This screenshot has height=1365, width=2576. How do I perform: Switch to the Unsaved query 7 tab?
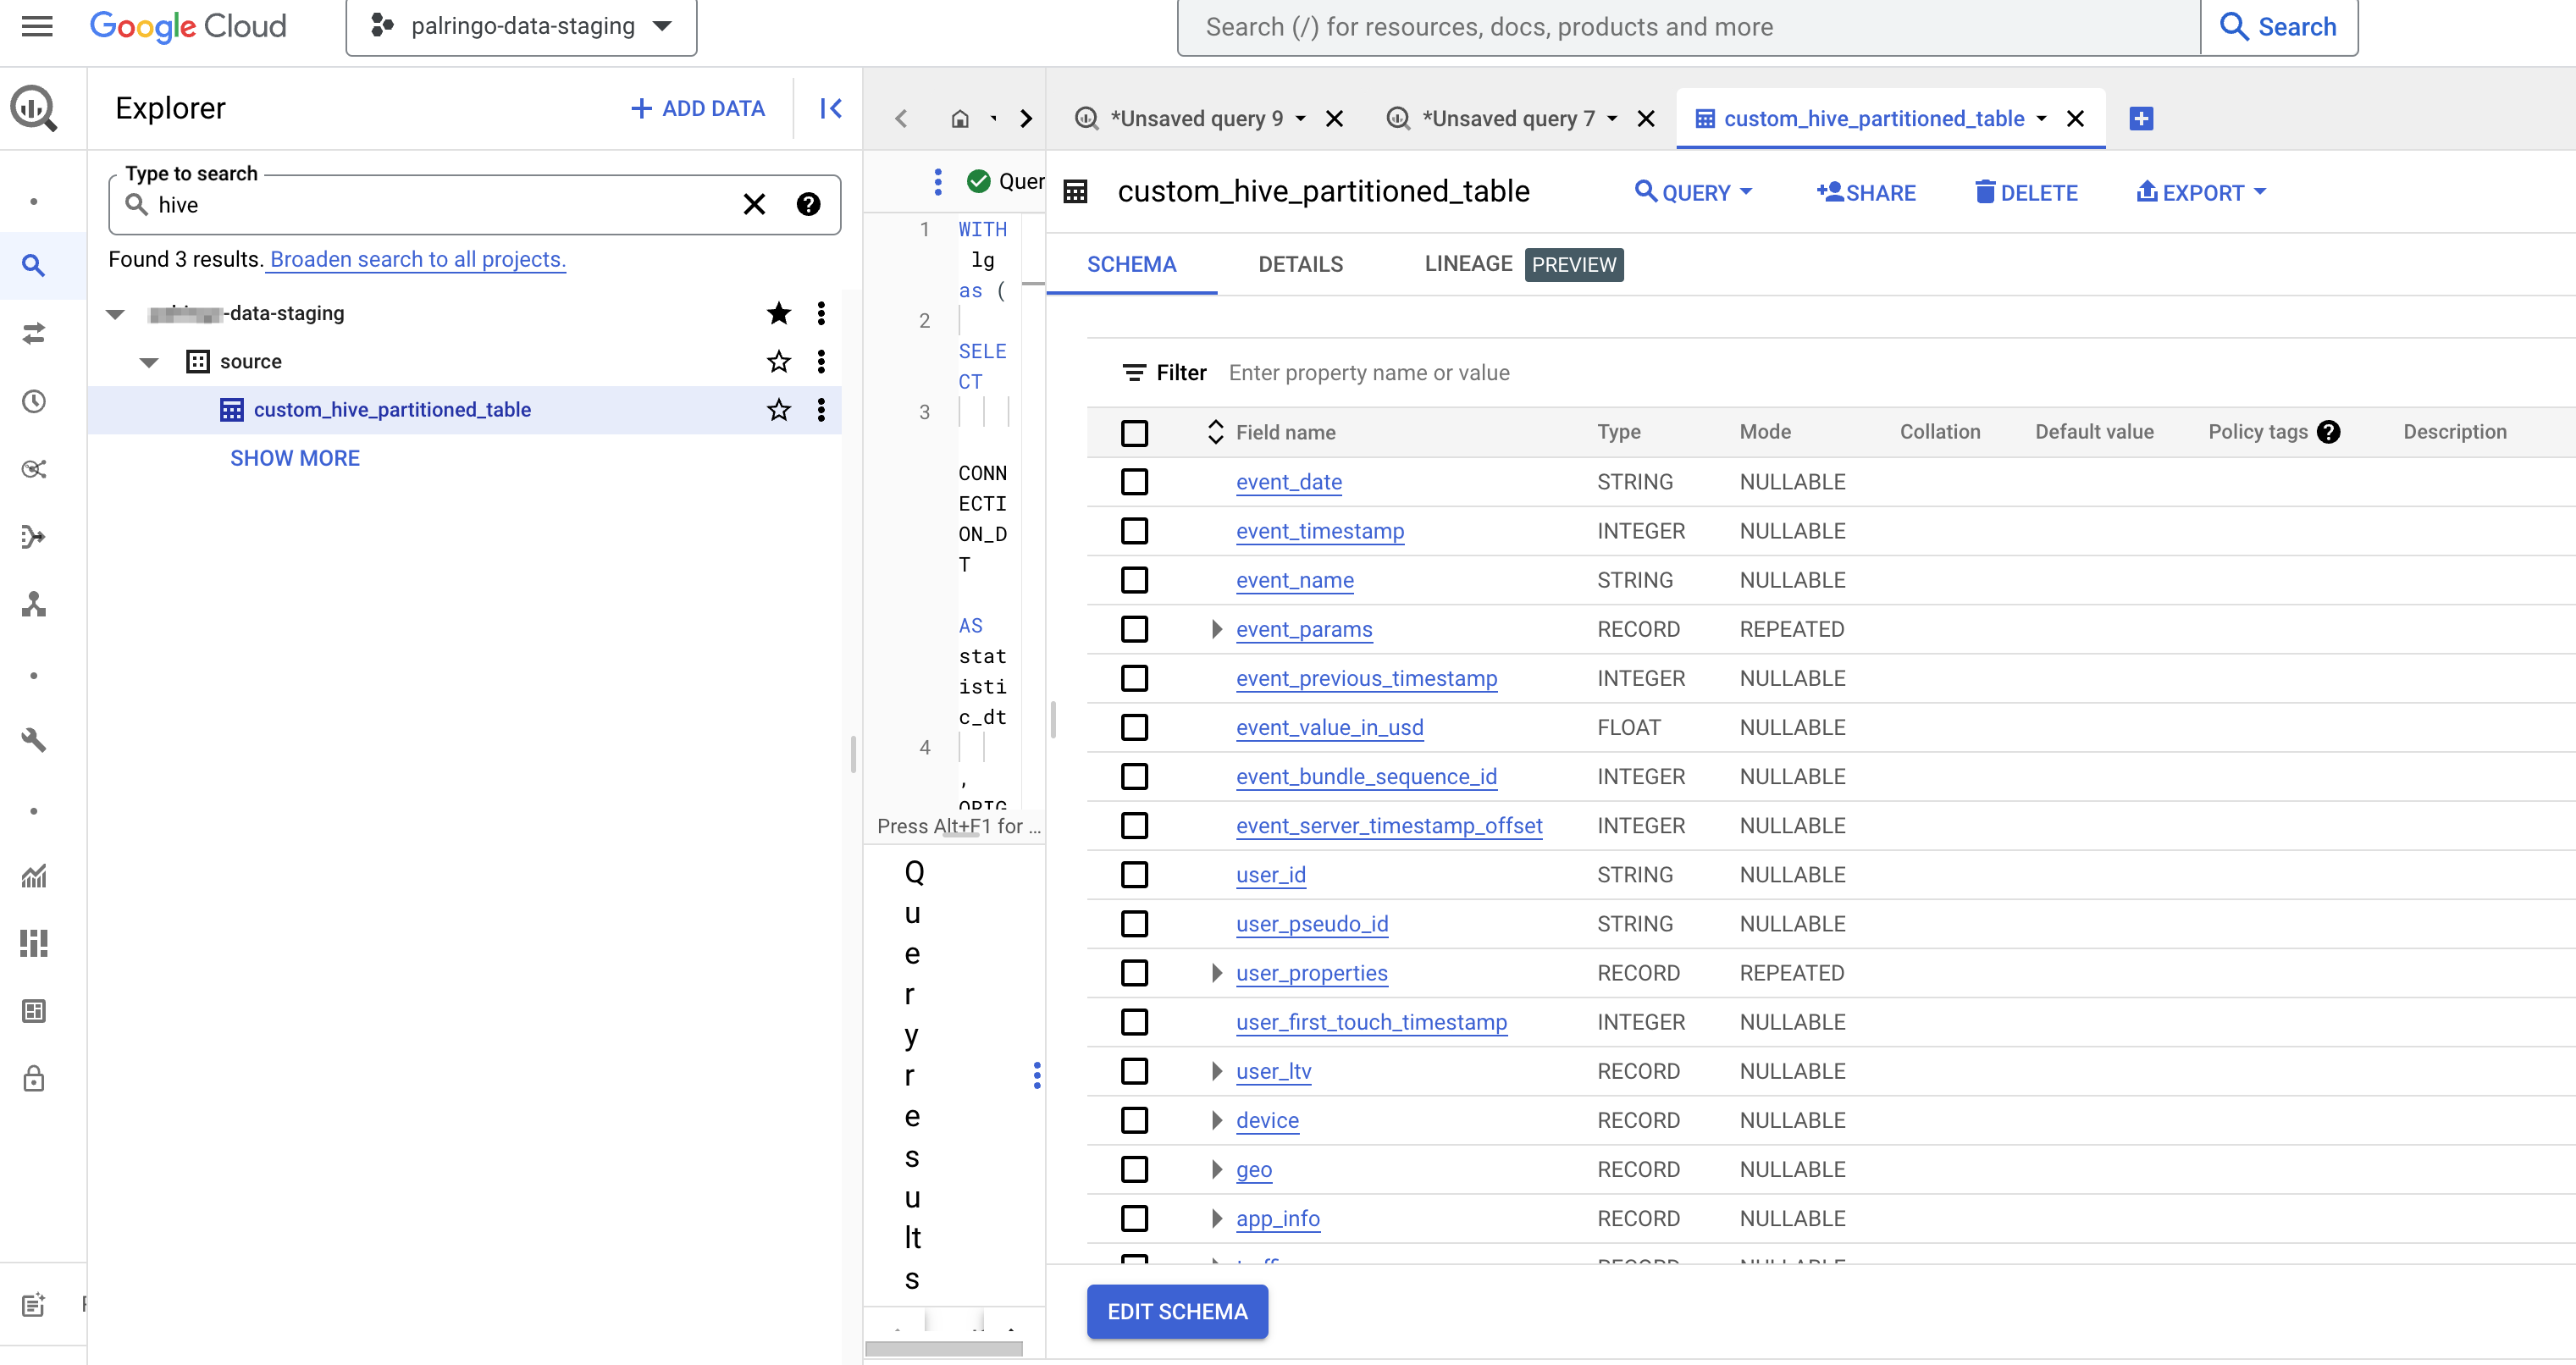coord(1507,119)
